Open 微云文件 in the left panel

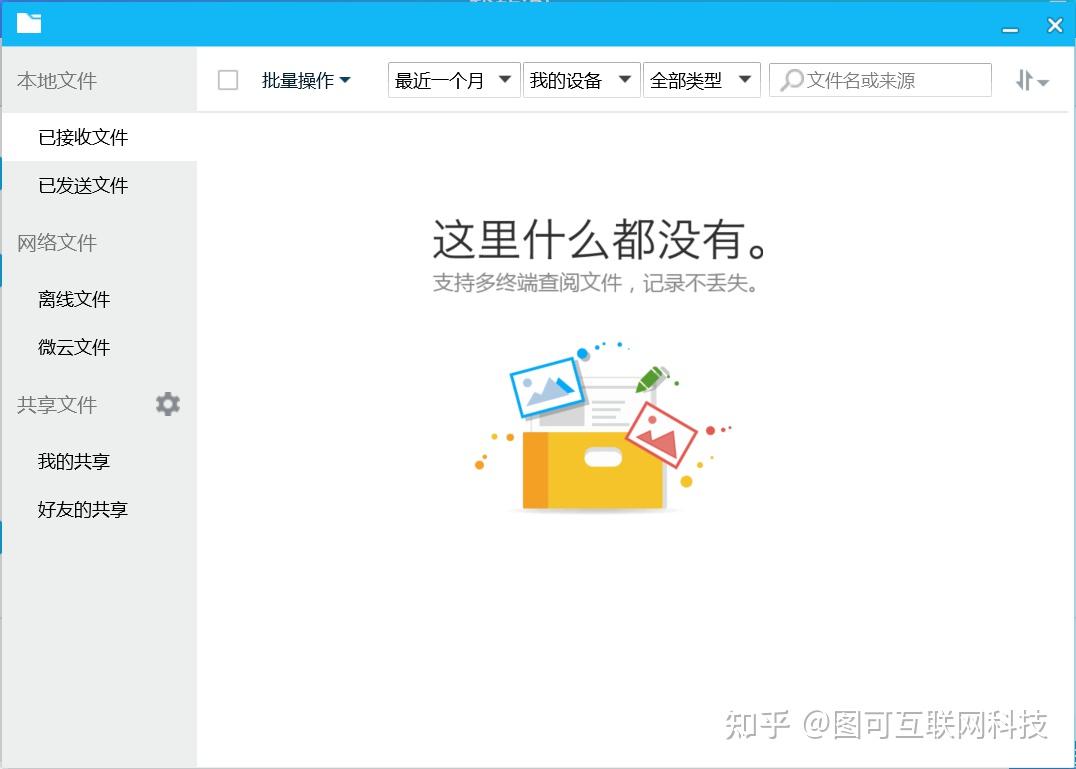click(x=73, y=347)
